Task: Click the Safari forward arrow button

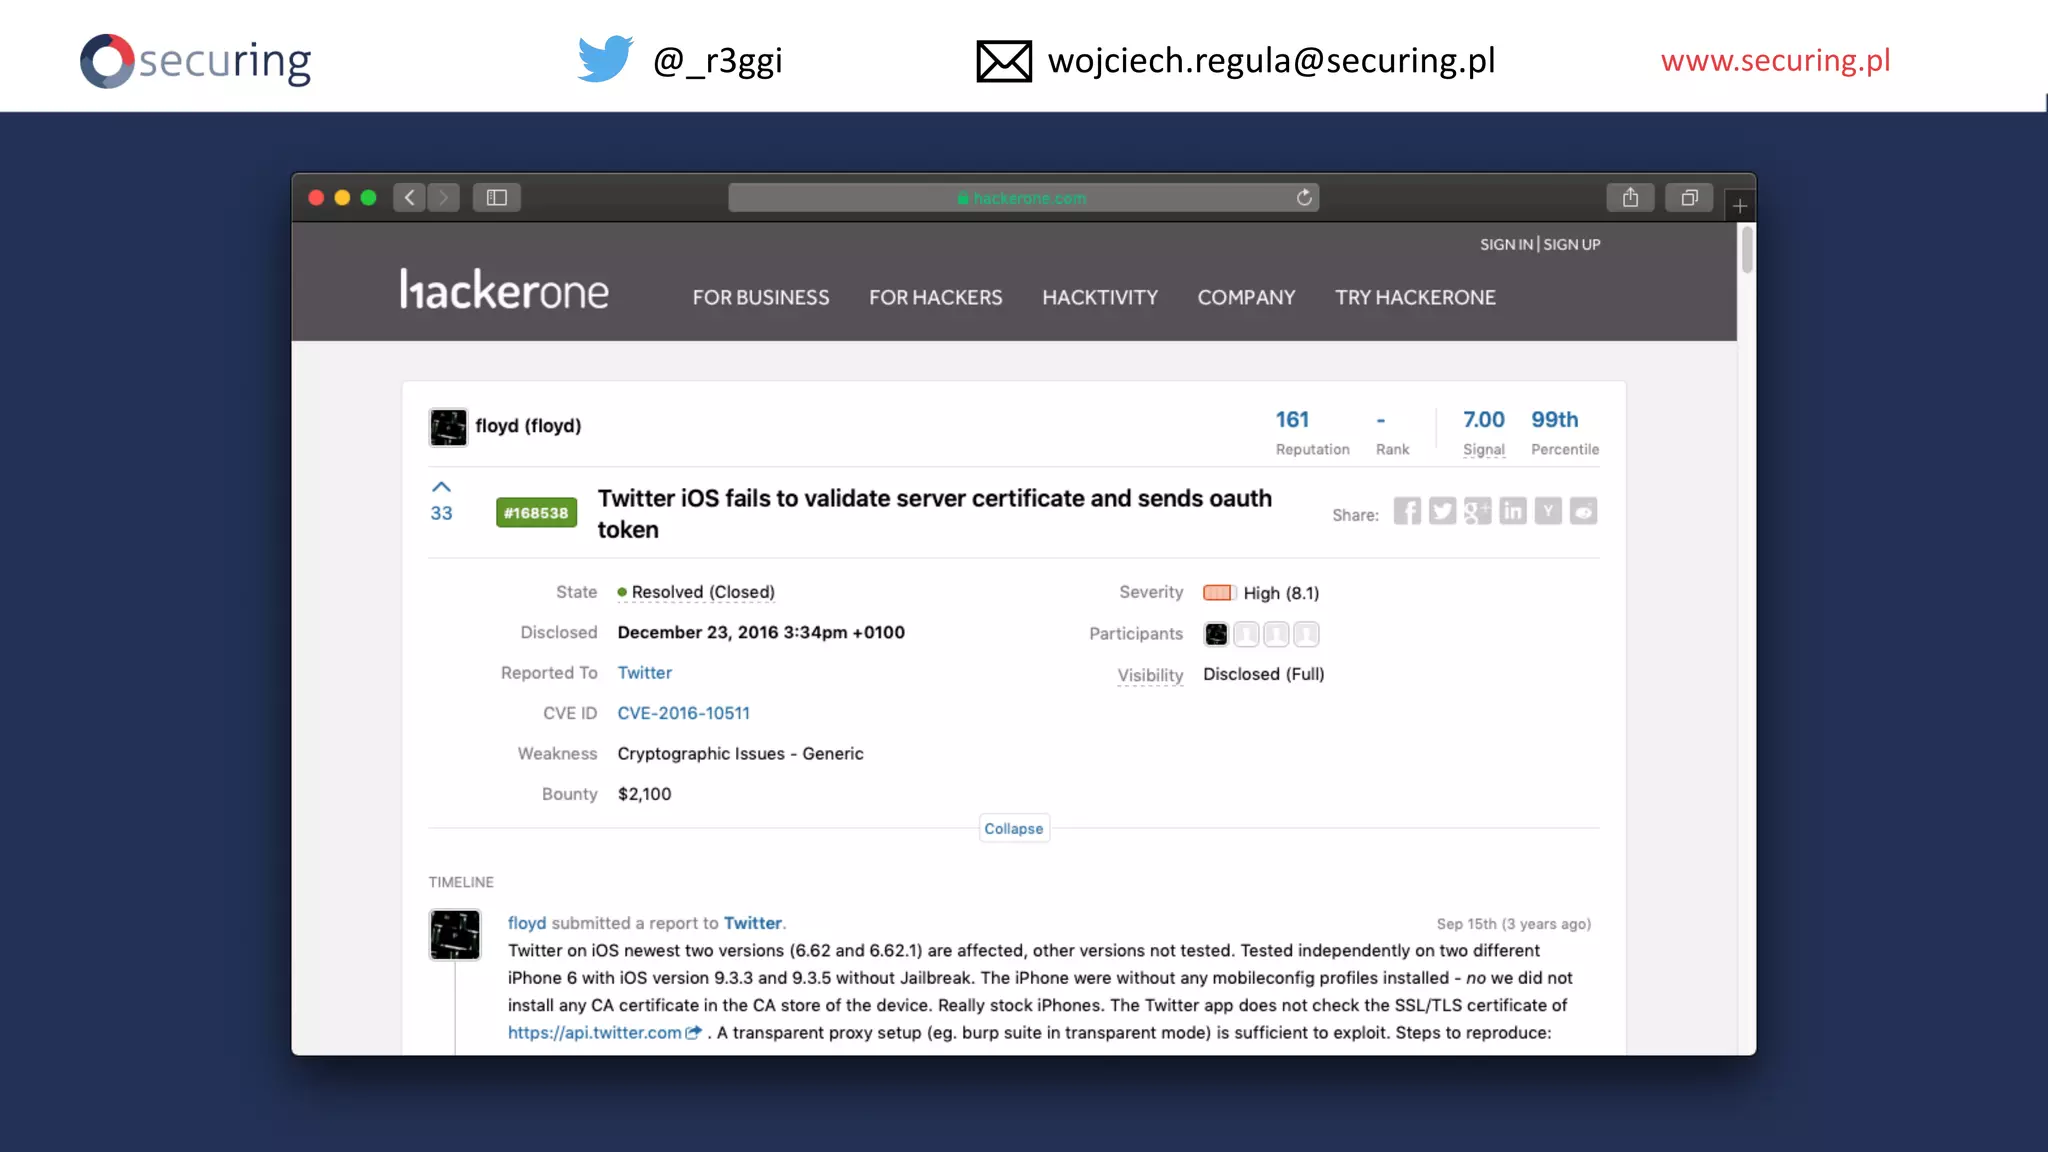Action: (x=444, y=197)
